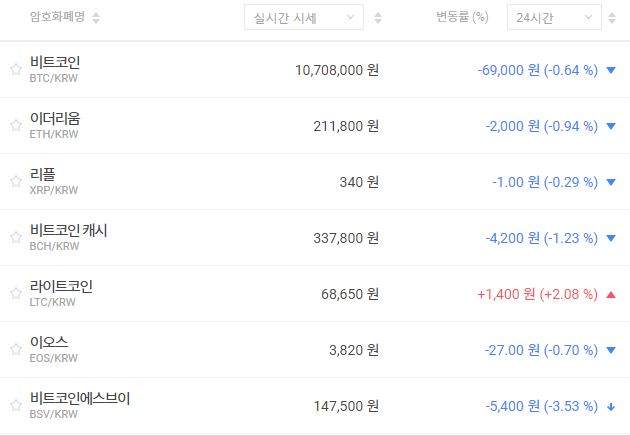Click the star beside Bitcoin Cash

[x=15, y=238]
